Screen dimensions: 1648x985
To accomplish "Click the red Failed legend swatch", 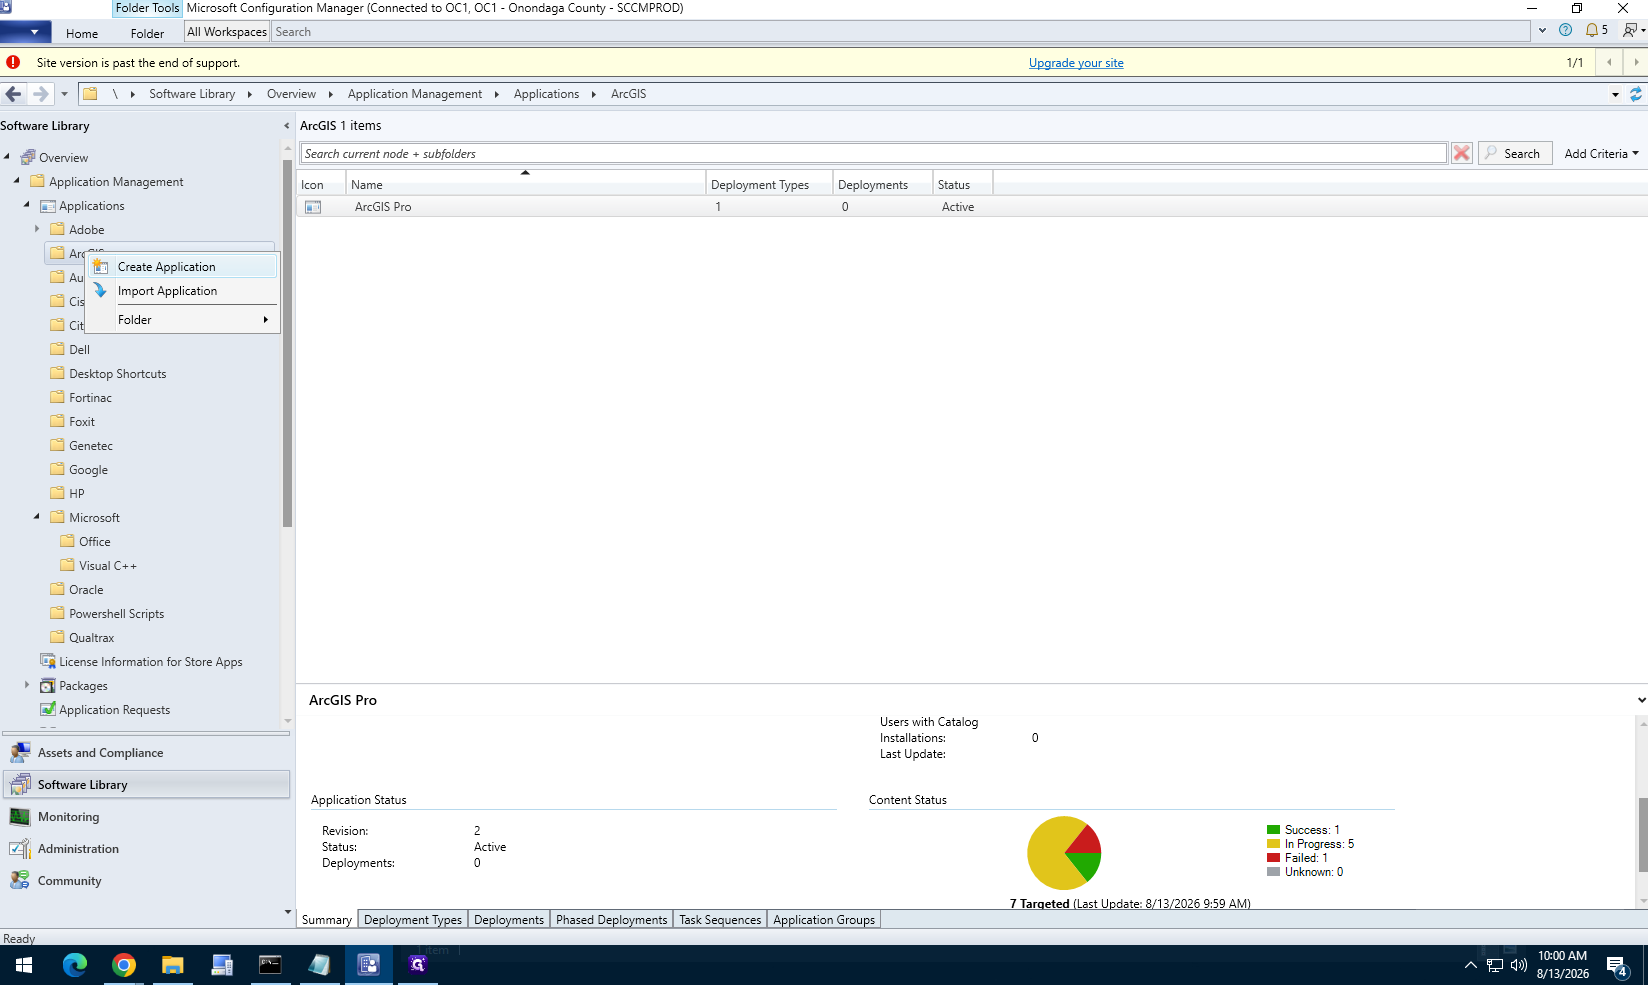I will 1273,858.
